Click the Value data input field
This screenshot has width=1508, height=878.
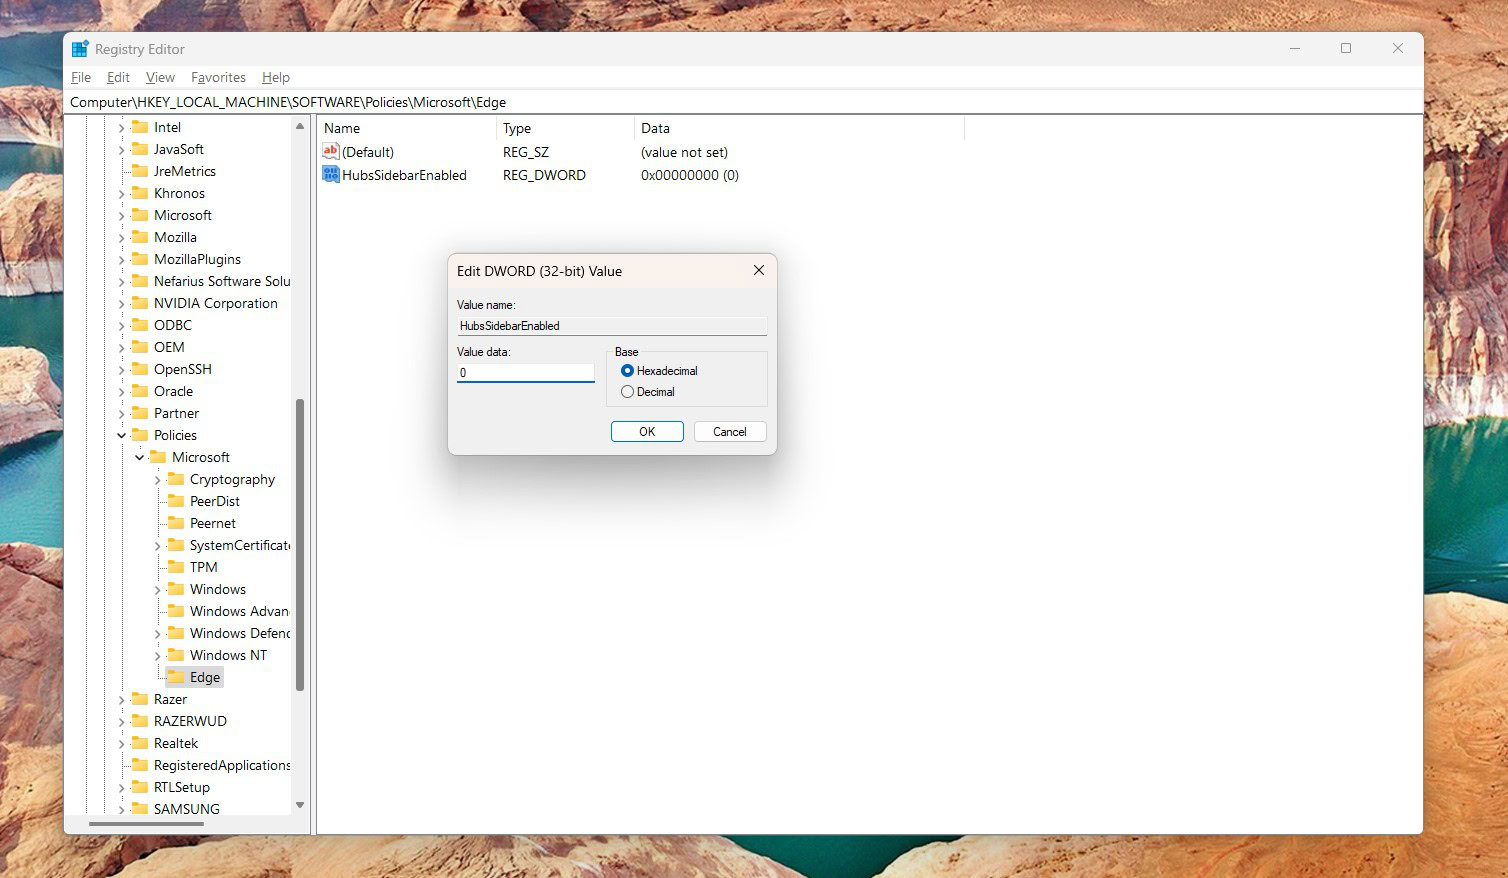pos(526,373)
